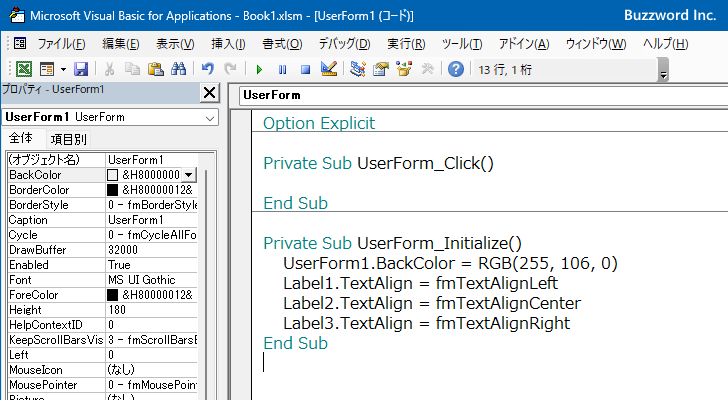The width and height of the screenshot is (728, 400).
Task: Open the デバッグ(D) menu
Action: [x=344, y=44]
